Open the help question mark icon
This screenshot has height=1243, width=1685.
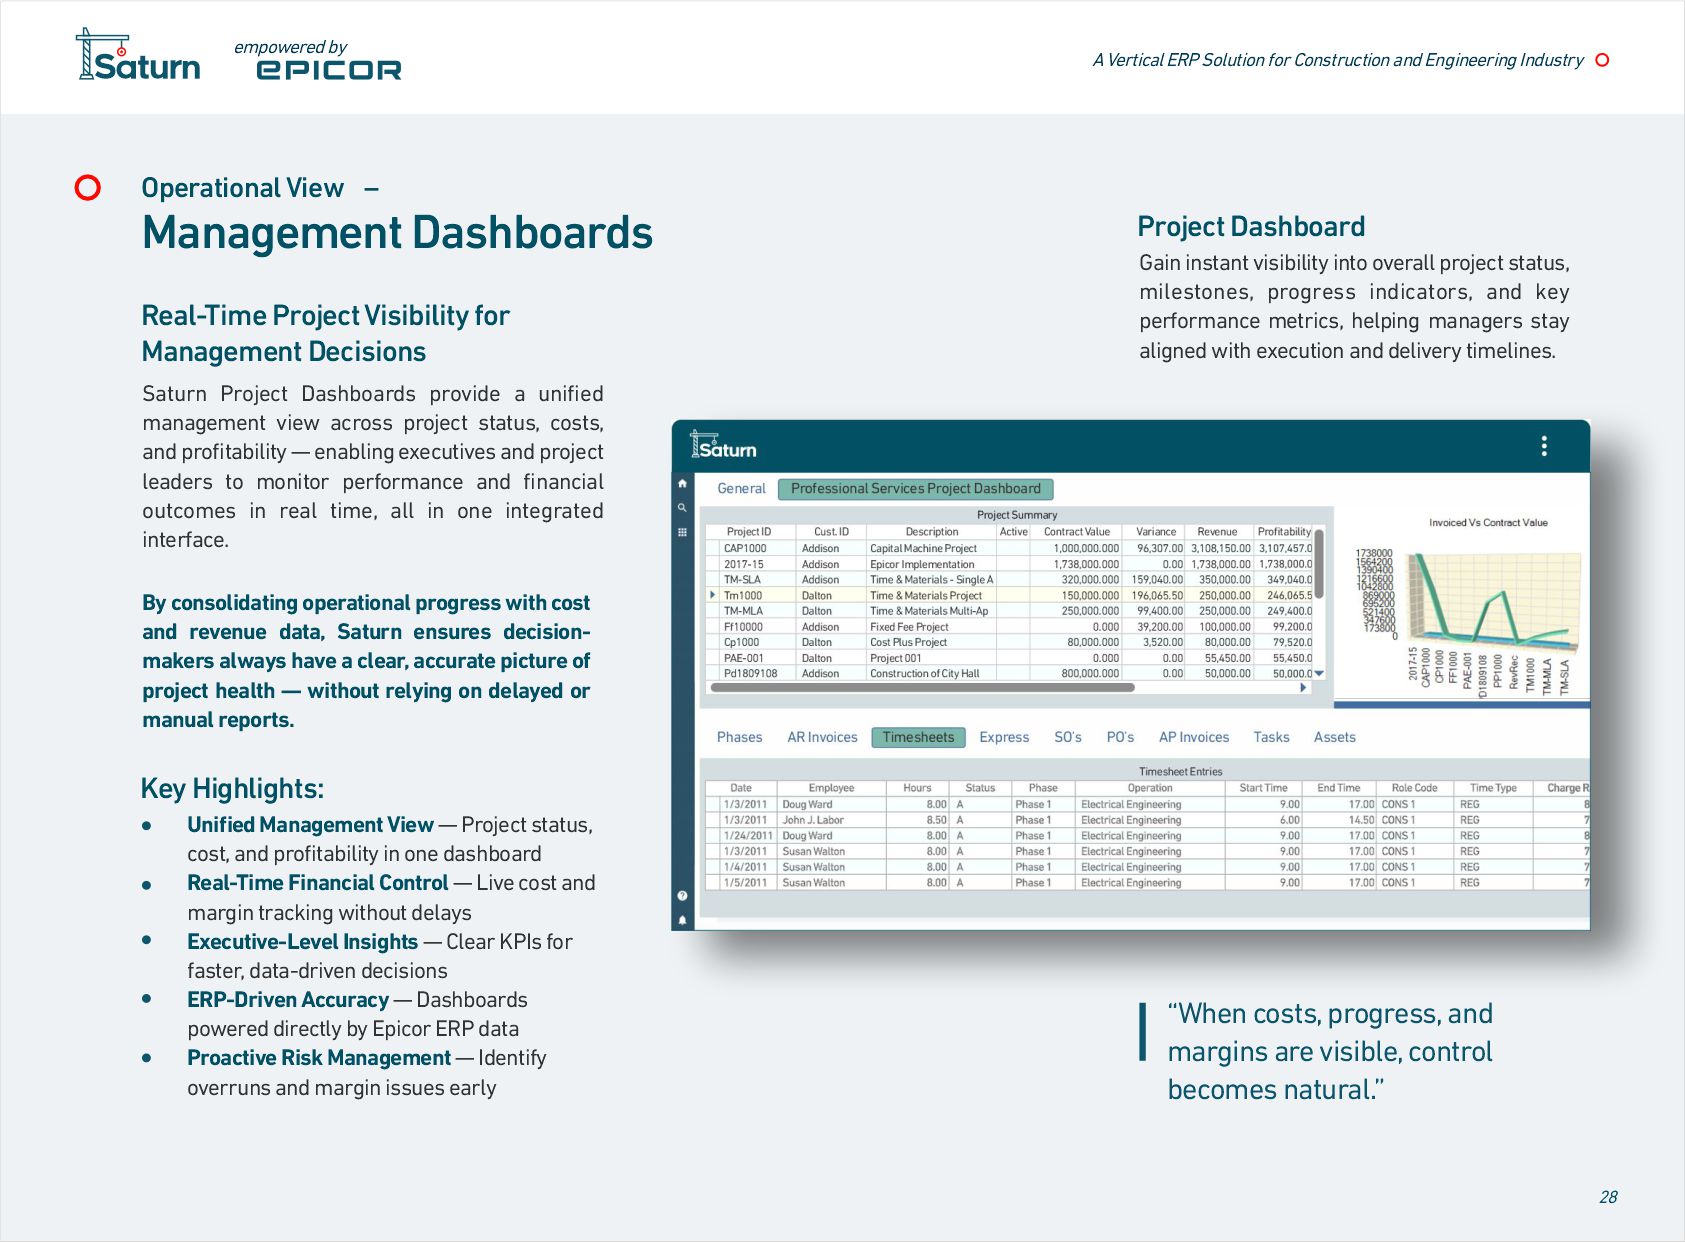[x=682, y=896]
